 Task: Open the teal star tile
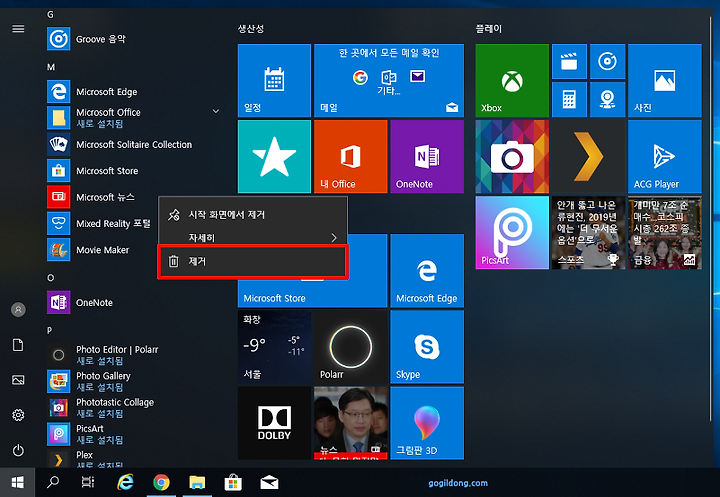(x=274, y=157)
